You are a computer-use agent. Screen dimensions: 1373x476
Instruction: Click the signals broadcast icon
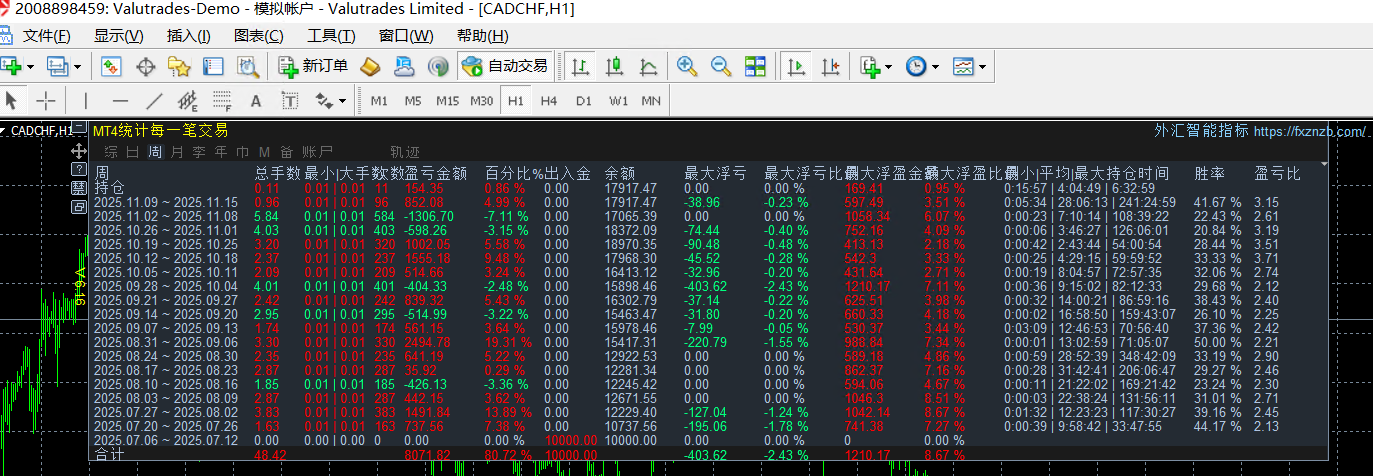point(437,67)
